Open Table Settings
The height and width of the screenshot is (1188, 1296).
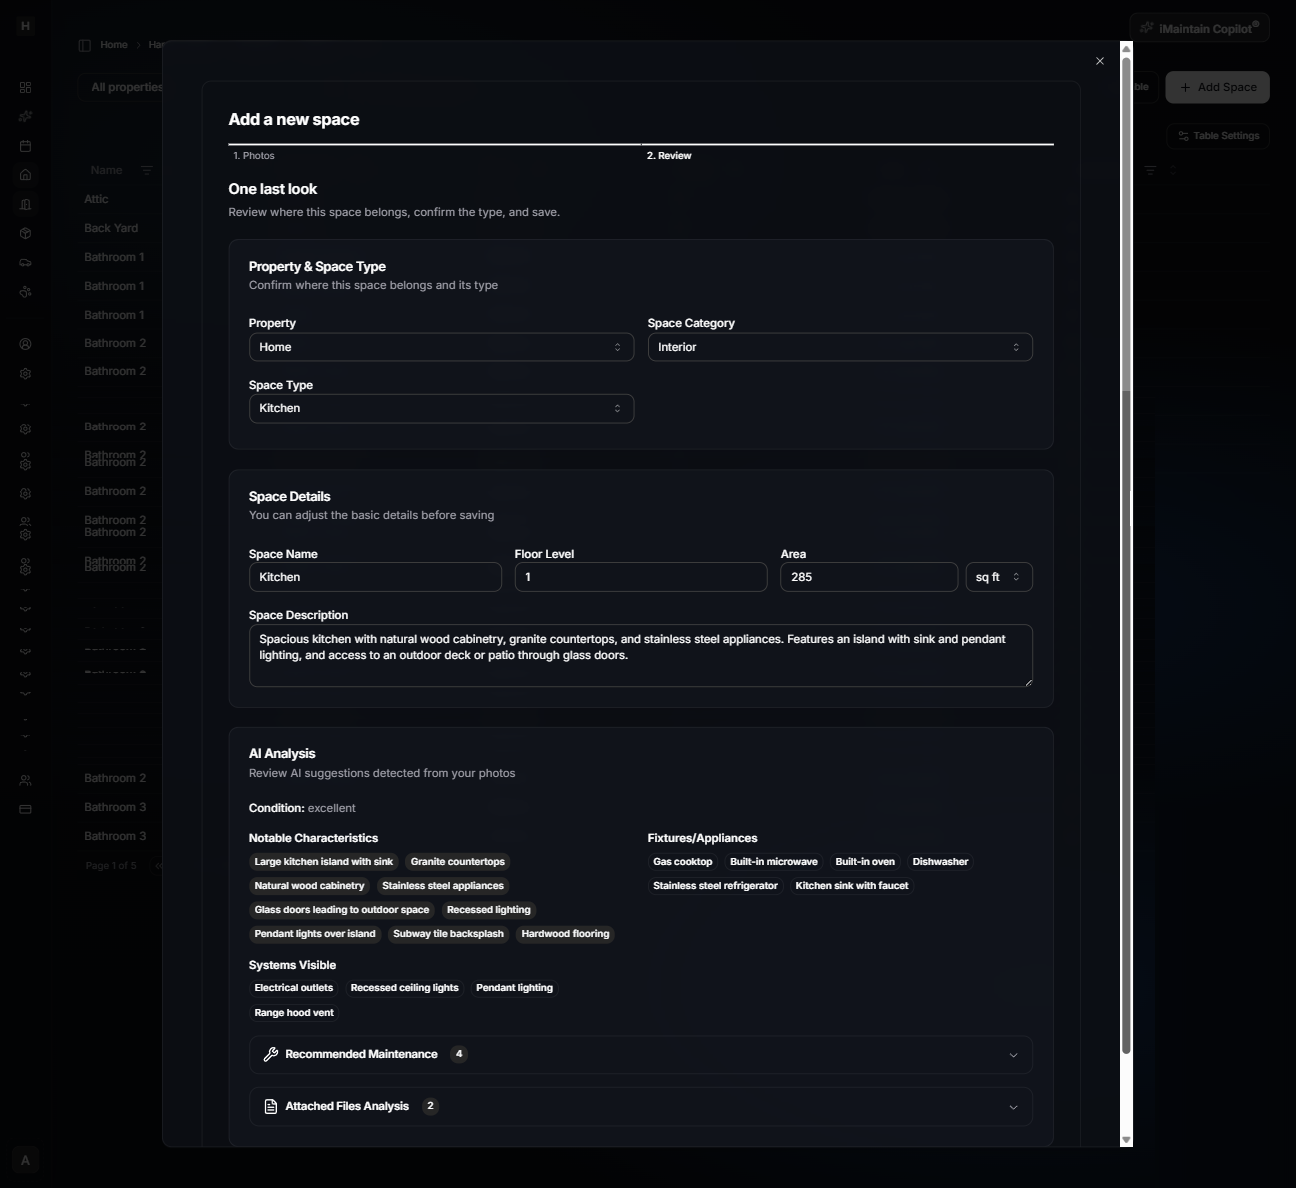(1217, 136)
